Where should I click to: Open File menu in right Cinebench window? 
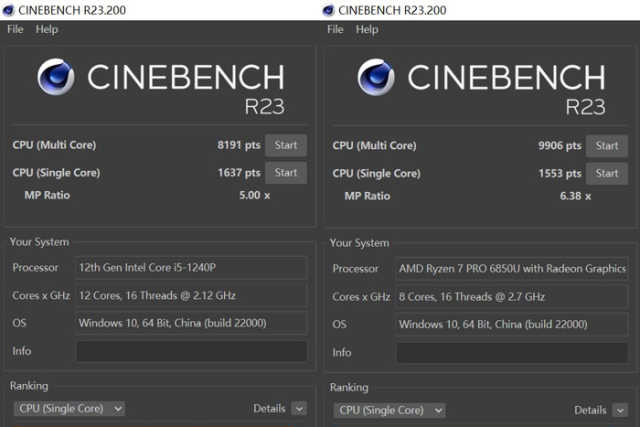click(x=335, y=29)
